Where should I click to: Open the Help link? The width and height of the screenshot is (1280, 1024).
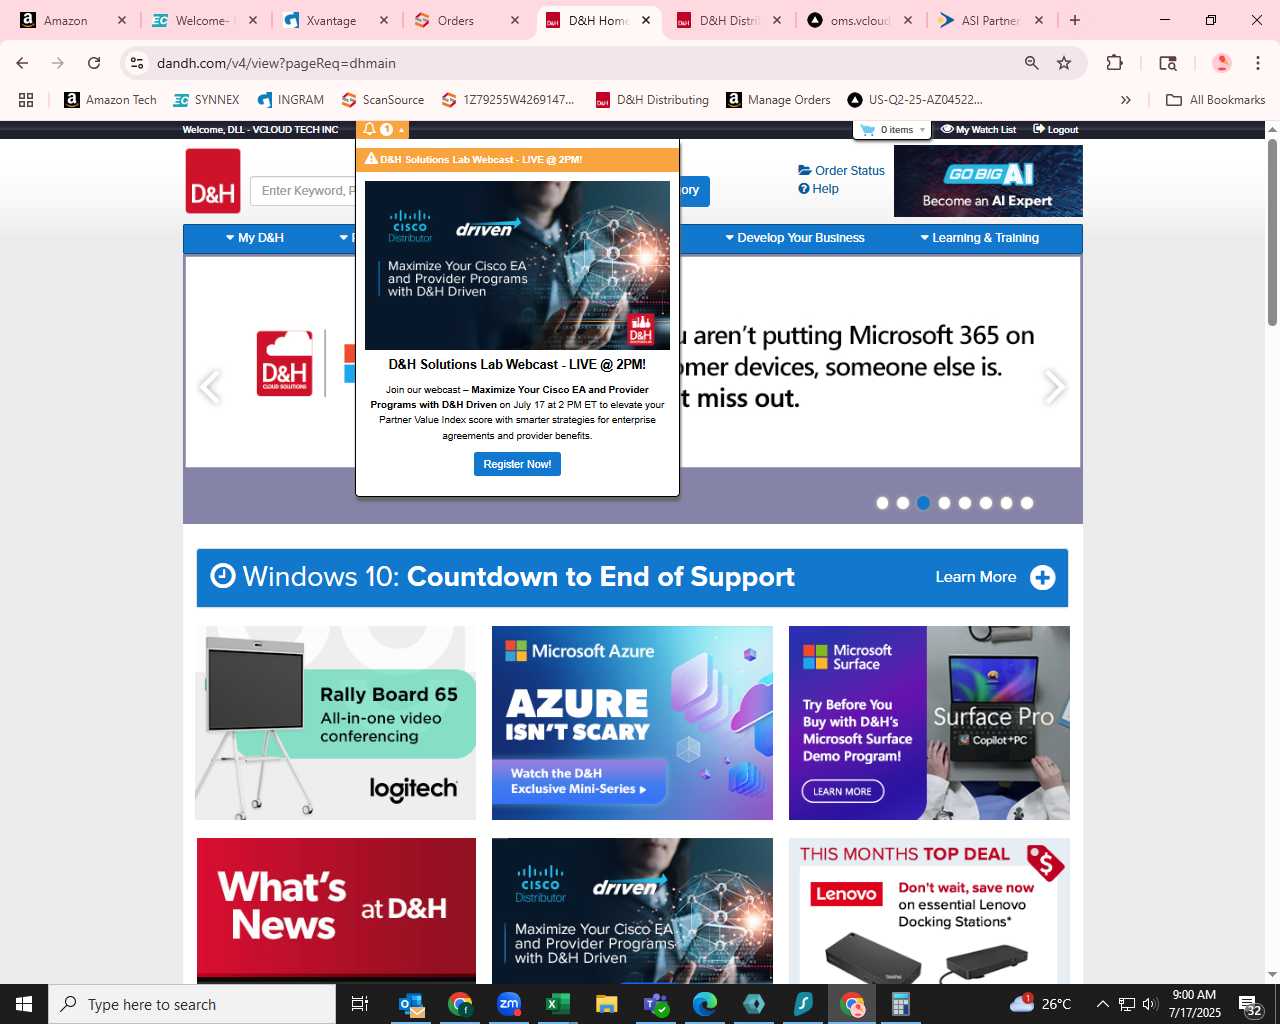(818, 189)
